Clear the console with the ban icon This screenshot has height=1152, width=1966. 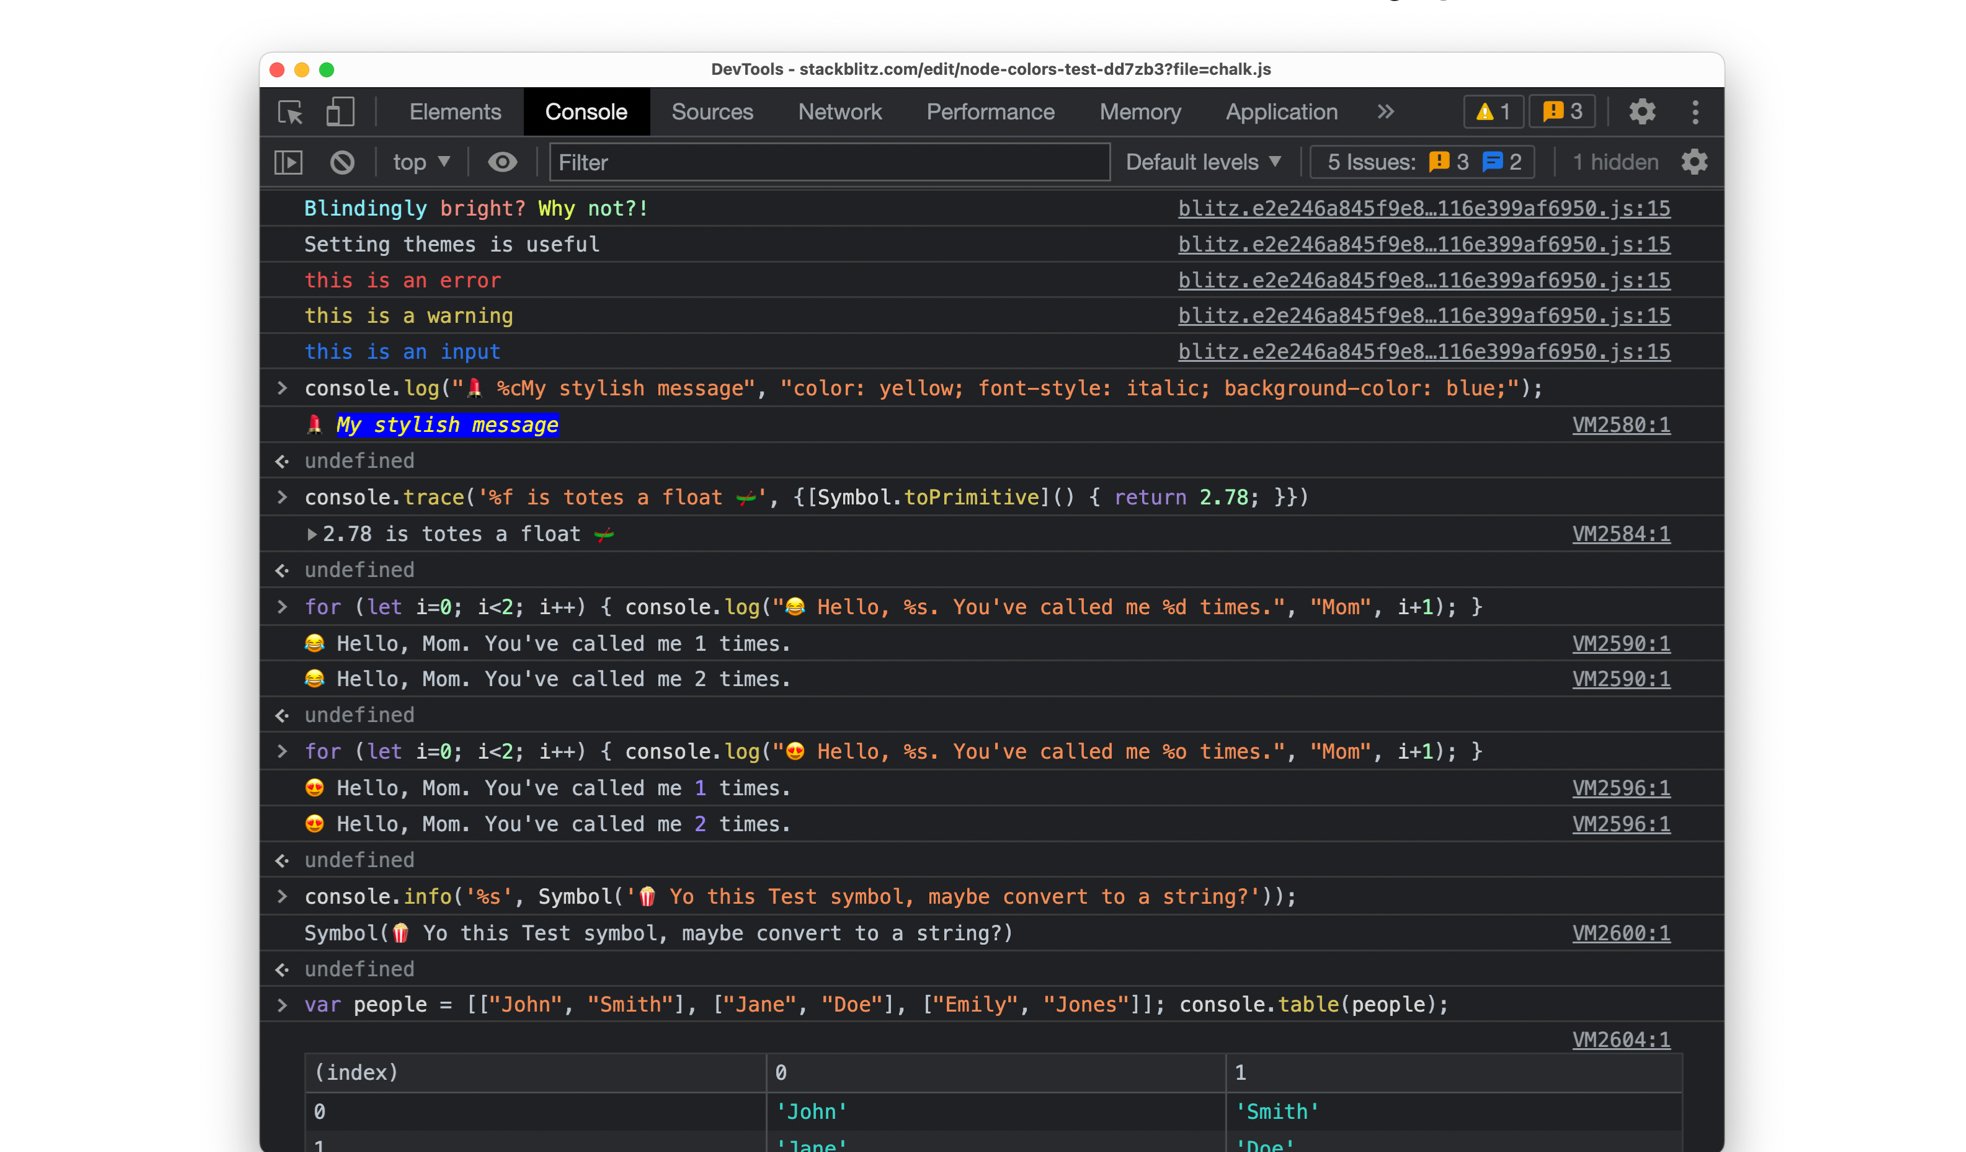point(342,162)
